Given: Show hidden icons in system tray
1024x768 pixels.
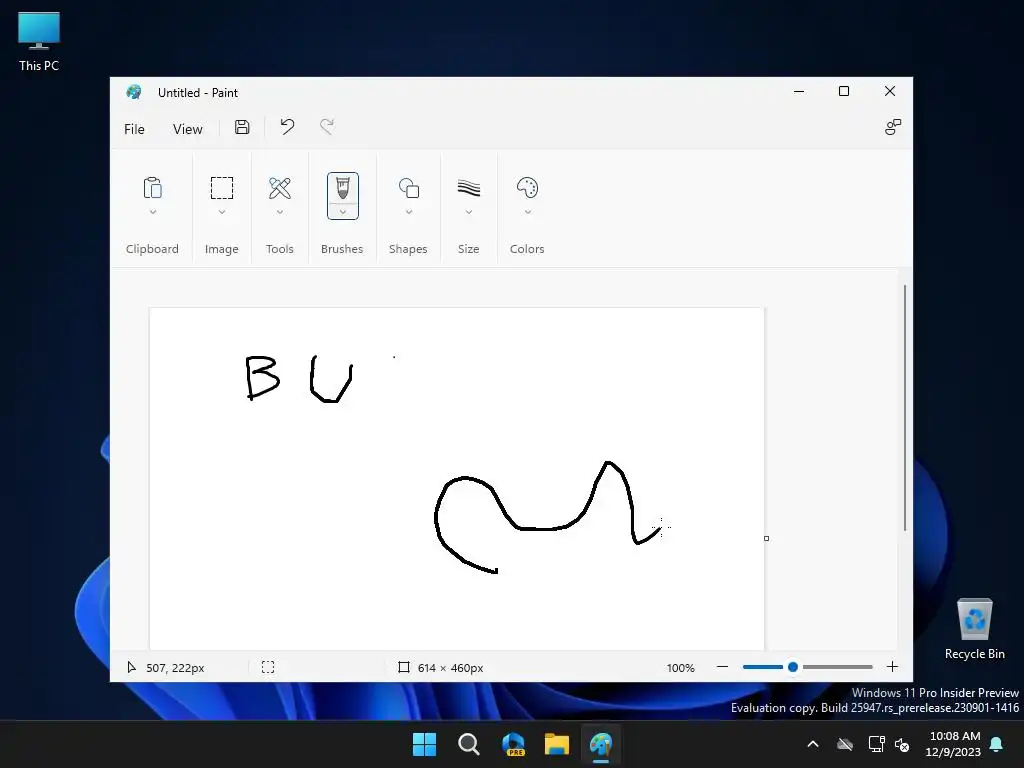Looking at the screenshot, I should [813, 744].
